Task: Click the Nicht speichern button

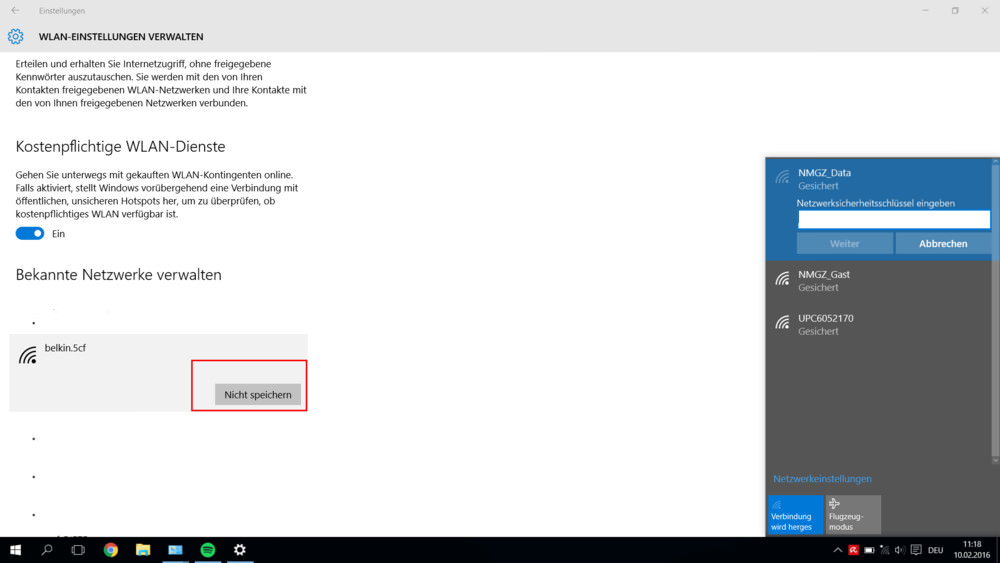Action: pos(258,395)
